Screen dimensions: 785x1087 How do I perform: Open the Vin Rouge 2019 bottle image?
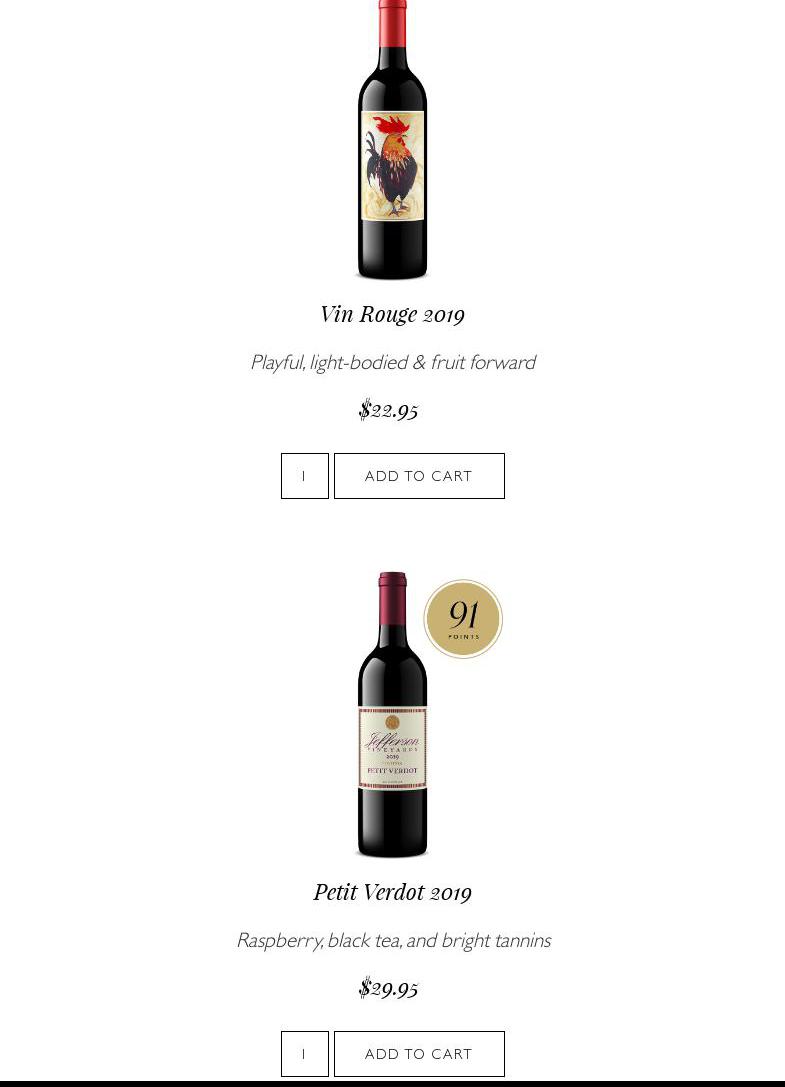[392, 139]
